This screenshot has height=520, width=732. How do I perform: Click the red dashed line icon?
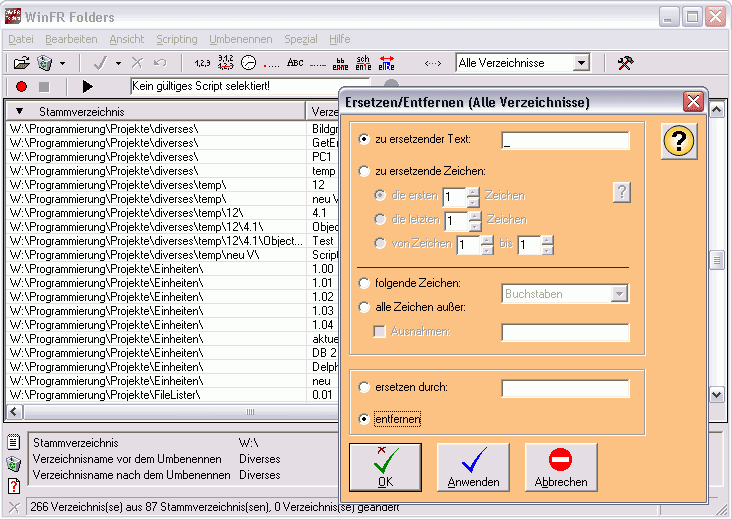click(318, 65)
